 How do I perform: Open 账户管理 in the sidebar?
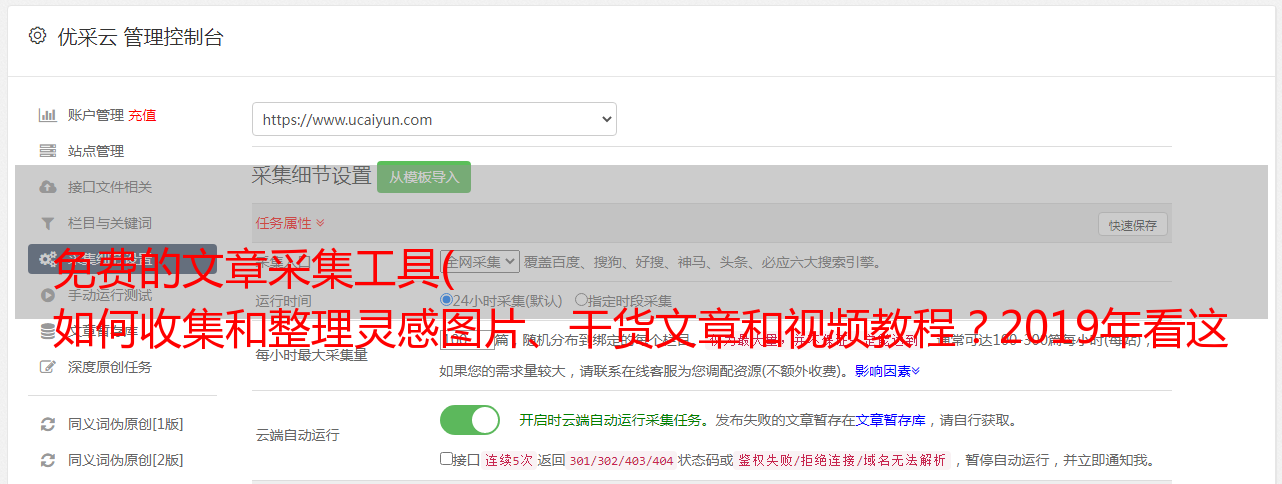click(x=96, y=115)
